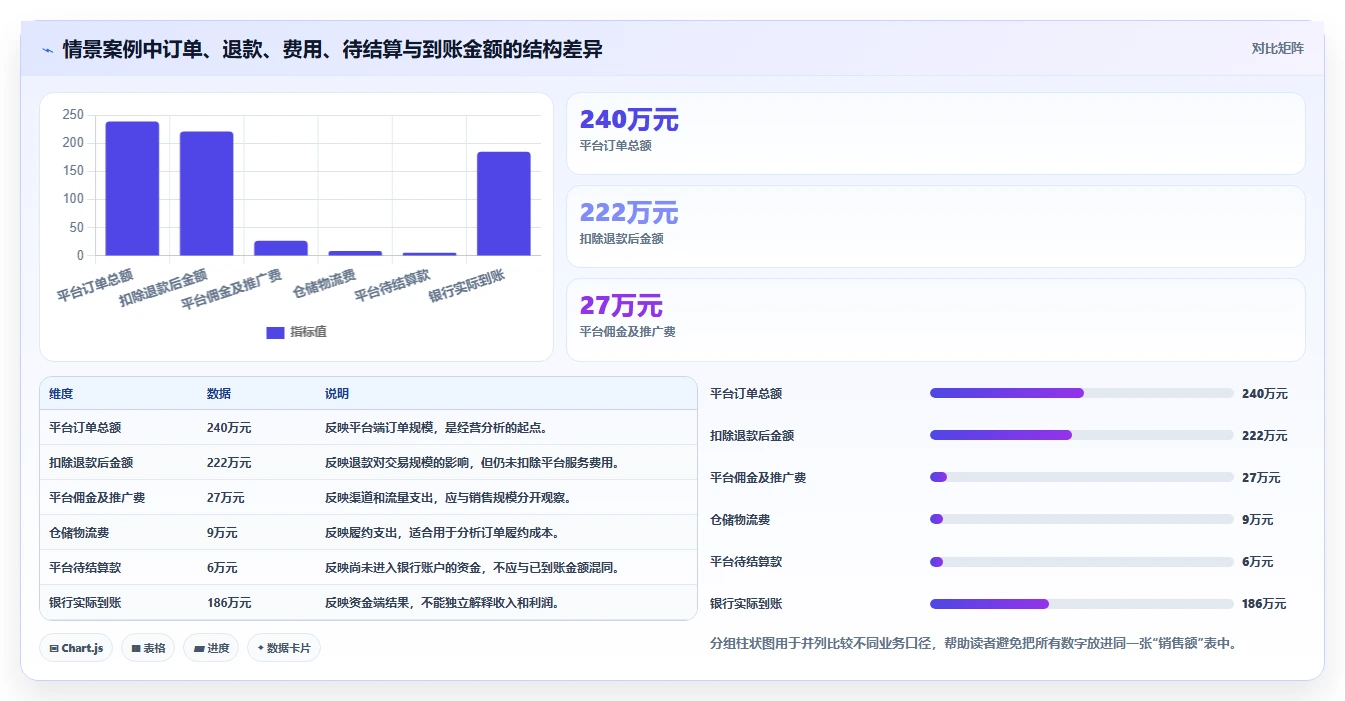The height and width of the screenshot is (701, 1345).
Task: Click the Chart.js tag icon chip
Action: [x=77, y=648]
